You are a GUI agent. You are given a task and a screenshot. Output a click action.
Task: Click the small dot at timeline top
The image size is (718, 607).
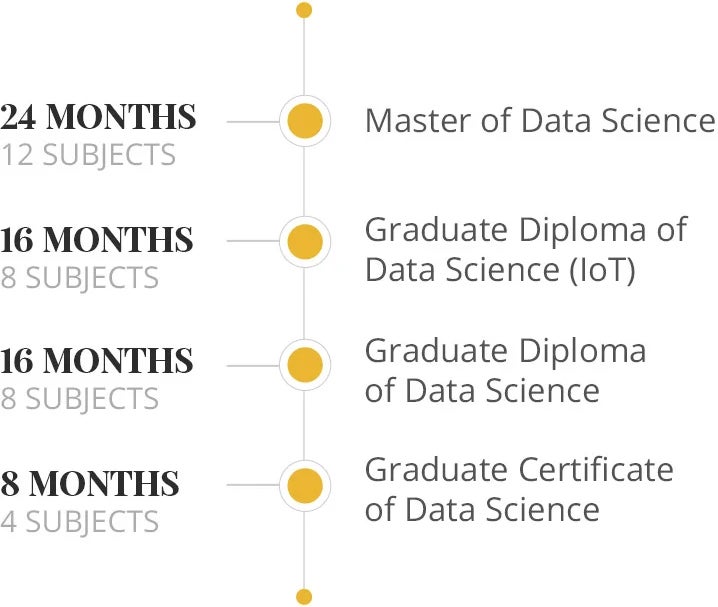(304, 10)
